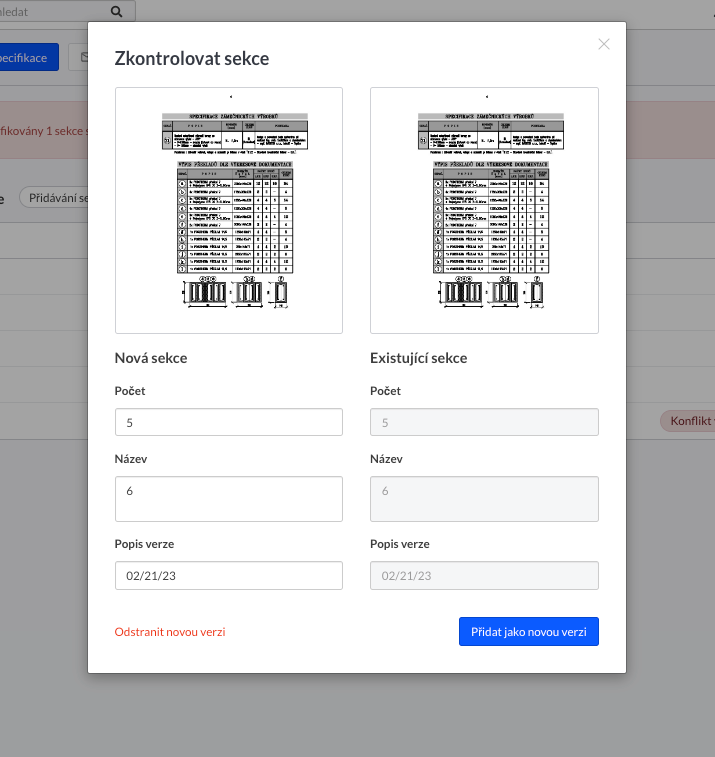Click the envelope icon button
The width and height of the screenshot is (715, 757).
[80, 58]
